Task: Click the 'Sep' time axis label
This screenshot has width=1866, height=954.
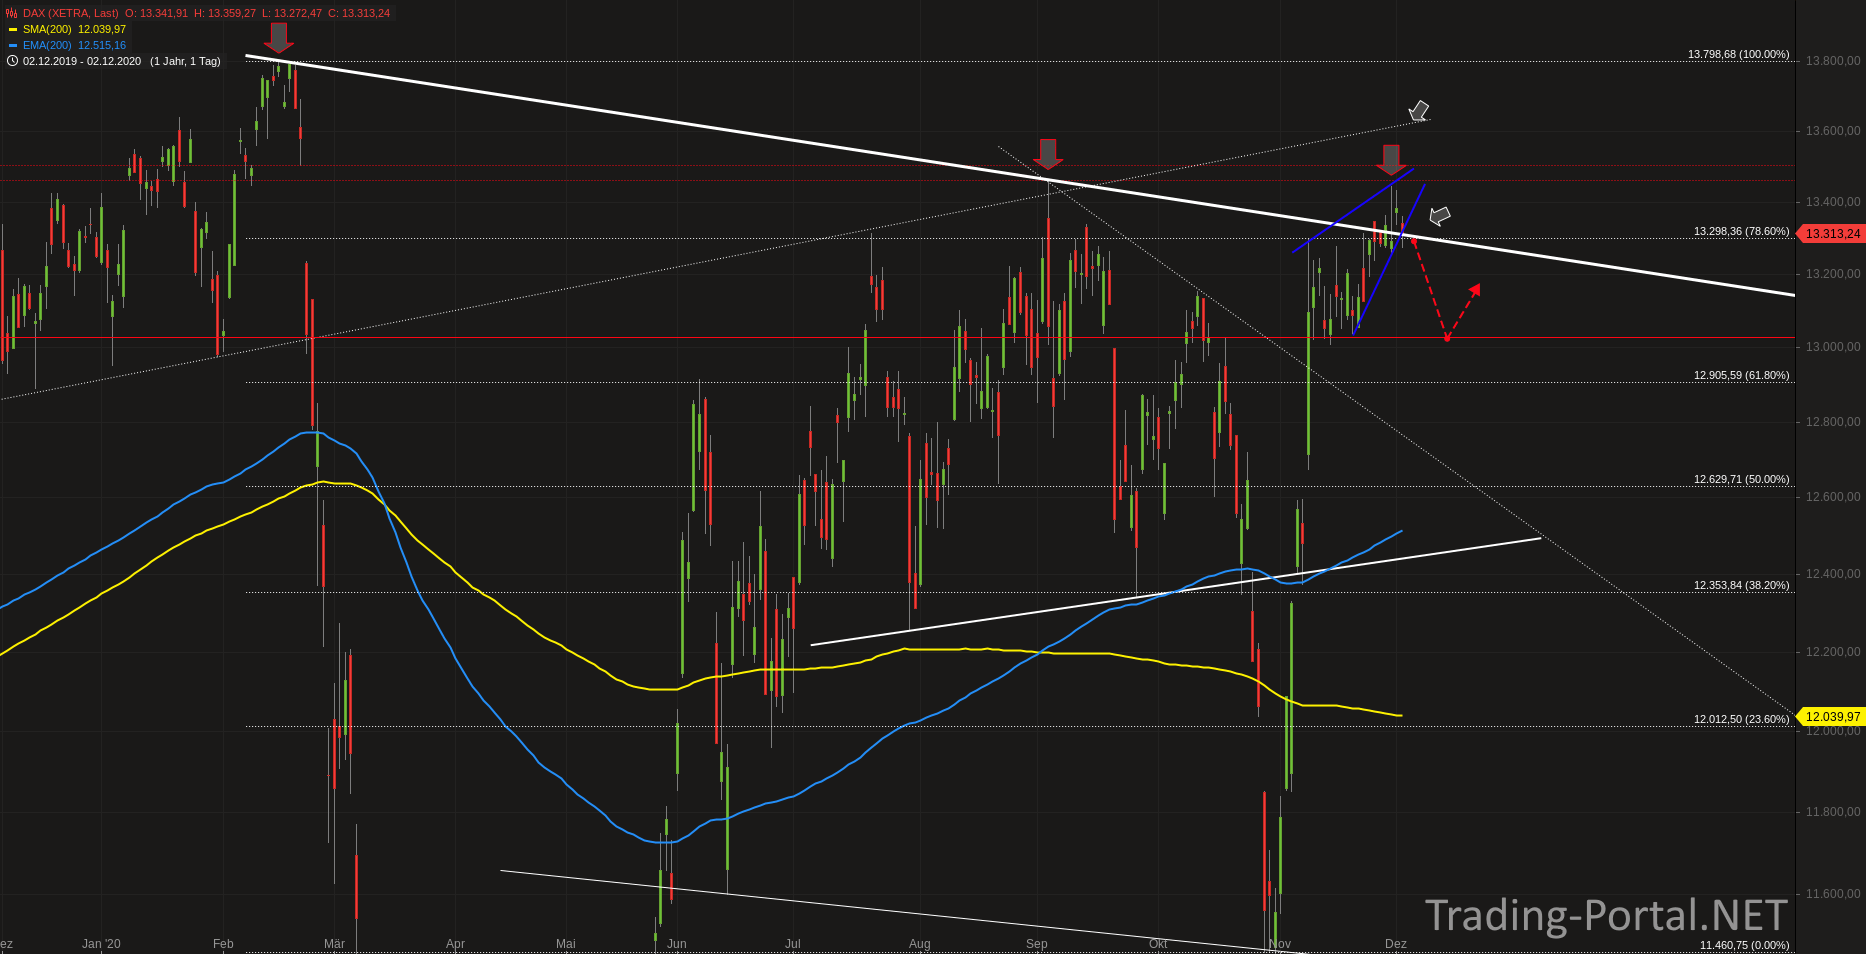Action: 1037,944
